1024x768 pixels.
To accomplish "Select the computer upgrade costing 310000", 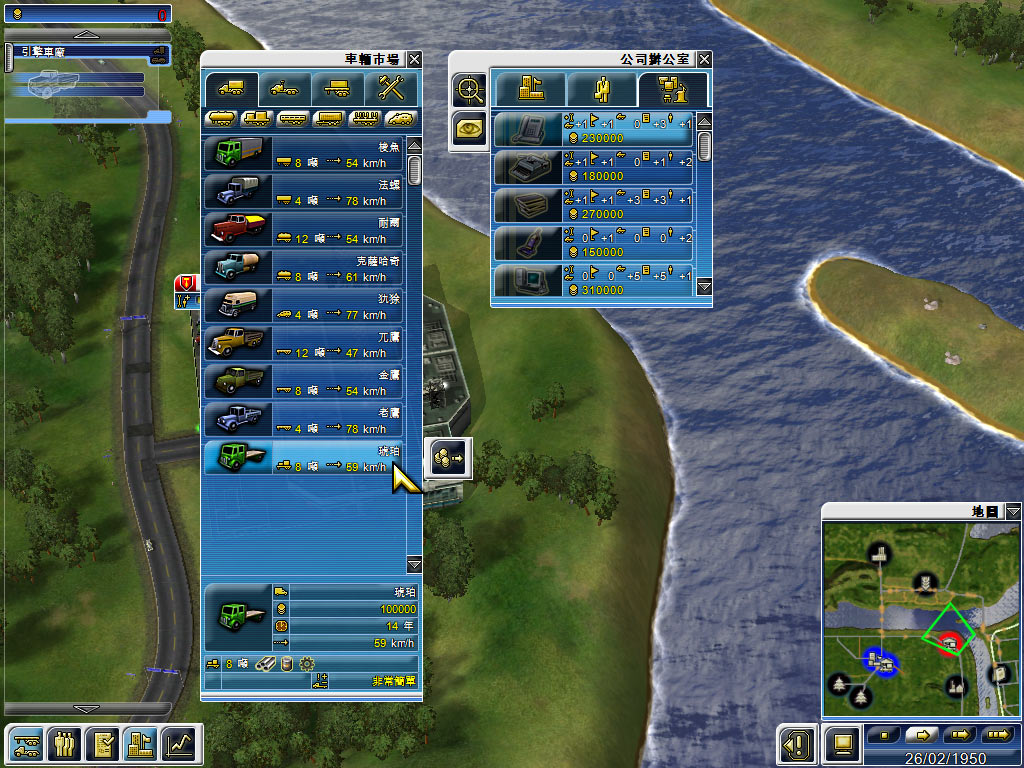I will click(594, 280).
